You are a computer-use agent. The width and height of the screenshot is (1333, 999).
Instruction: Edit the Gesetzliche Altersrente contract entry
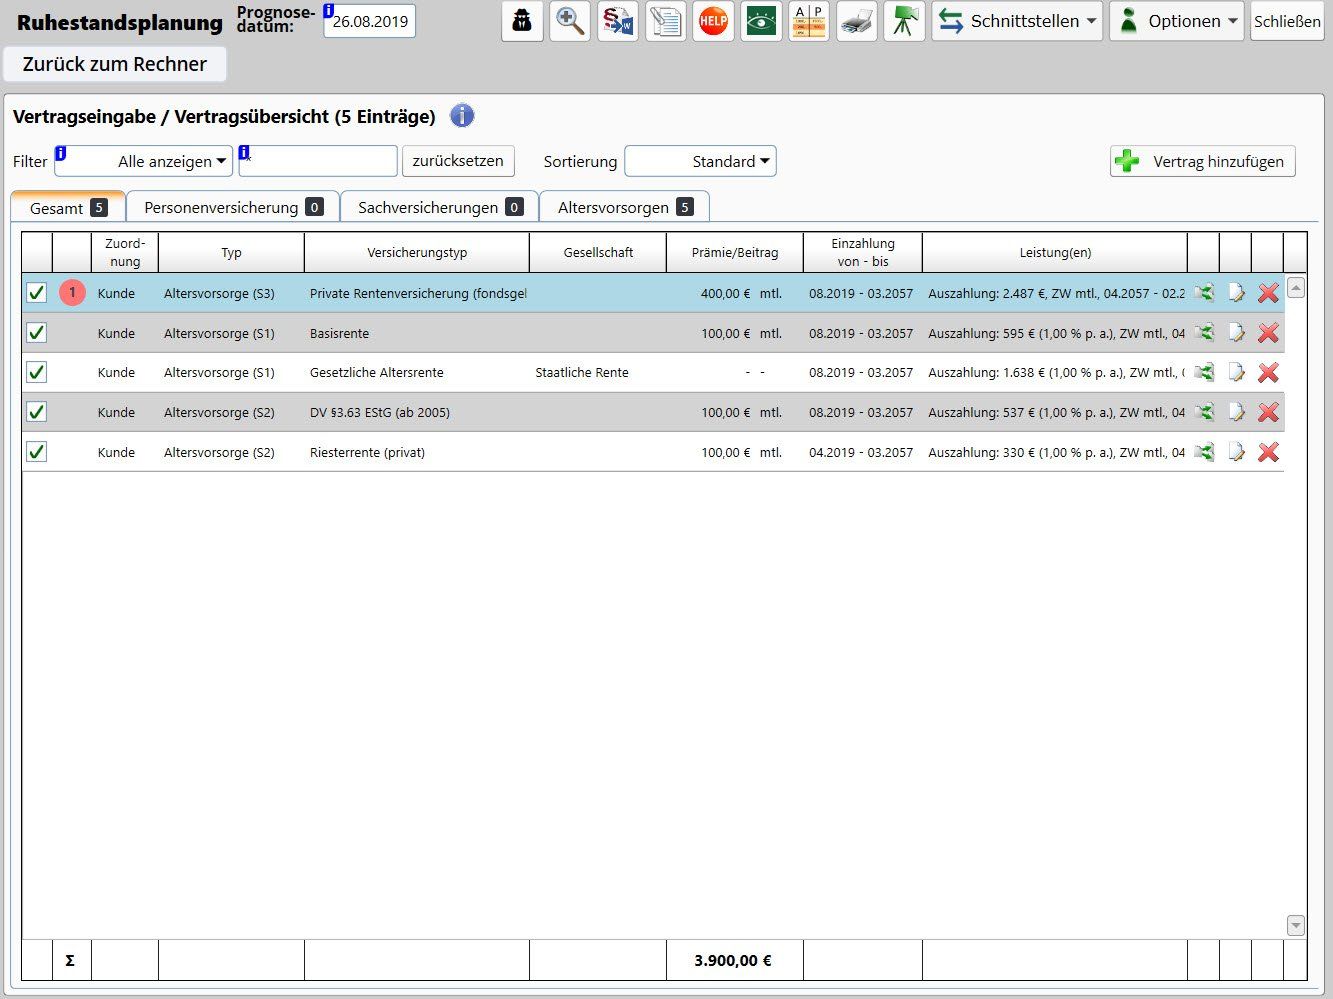point(1236,372)
